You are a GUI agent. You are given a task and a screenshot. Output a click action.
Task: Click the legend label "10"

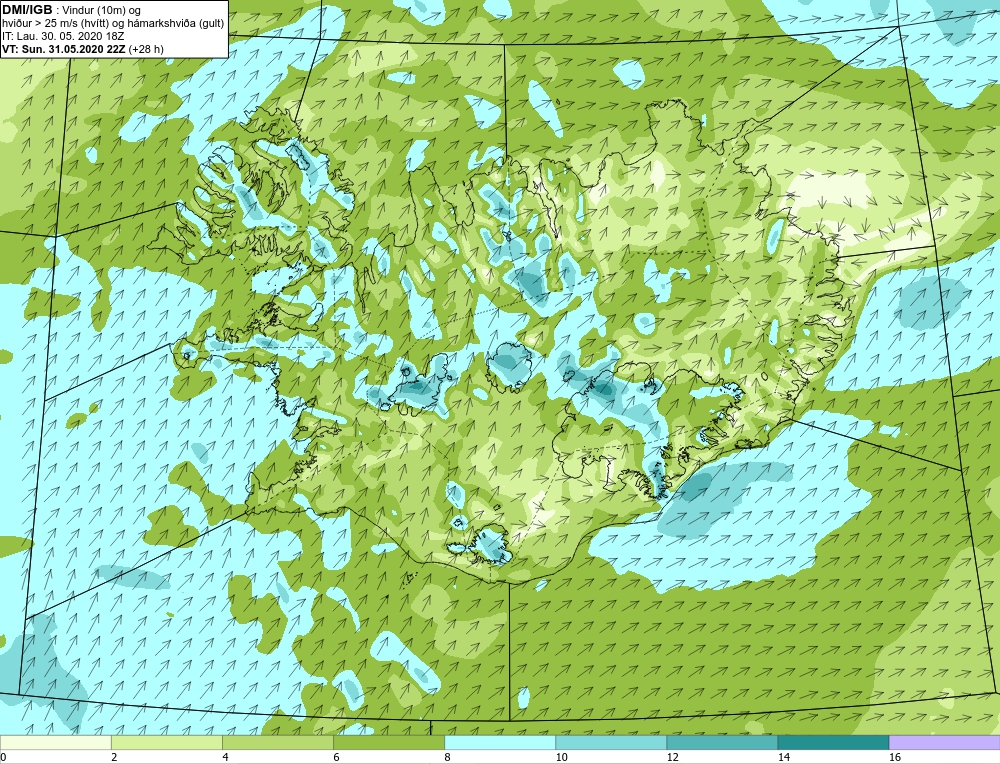click(x=561, y=757)
